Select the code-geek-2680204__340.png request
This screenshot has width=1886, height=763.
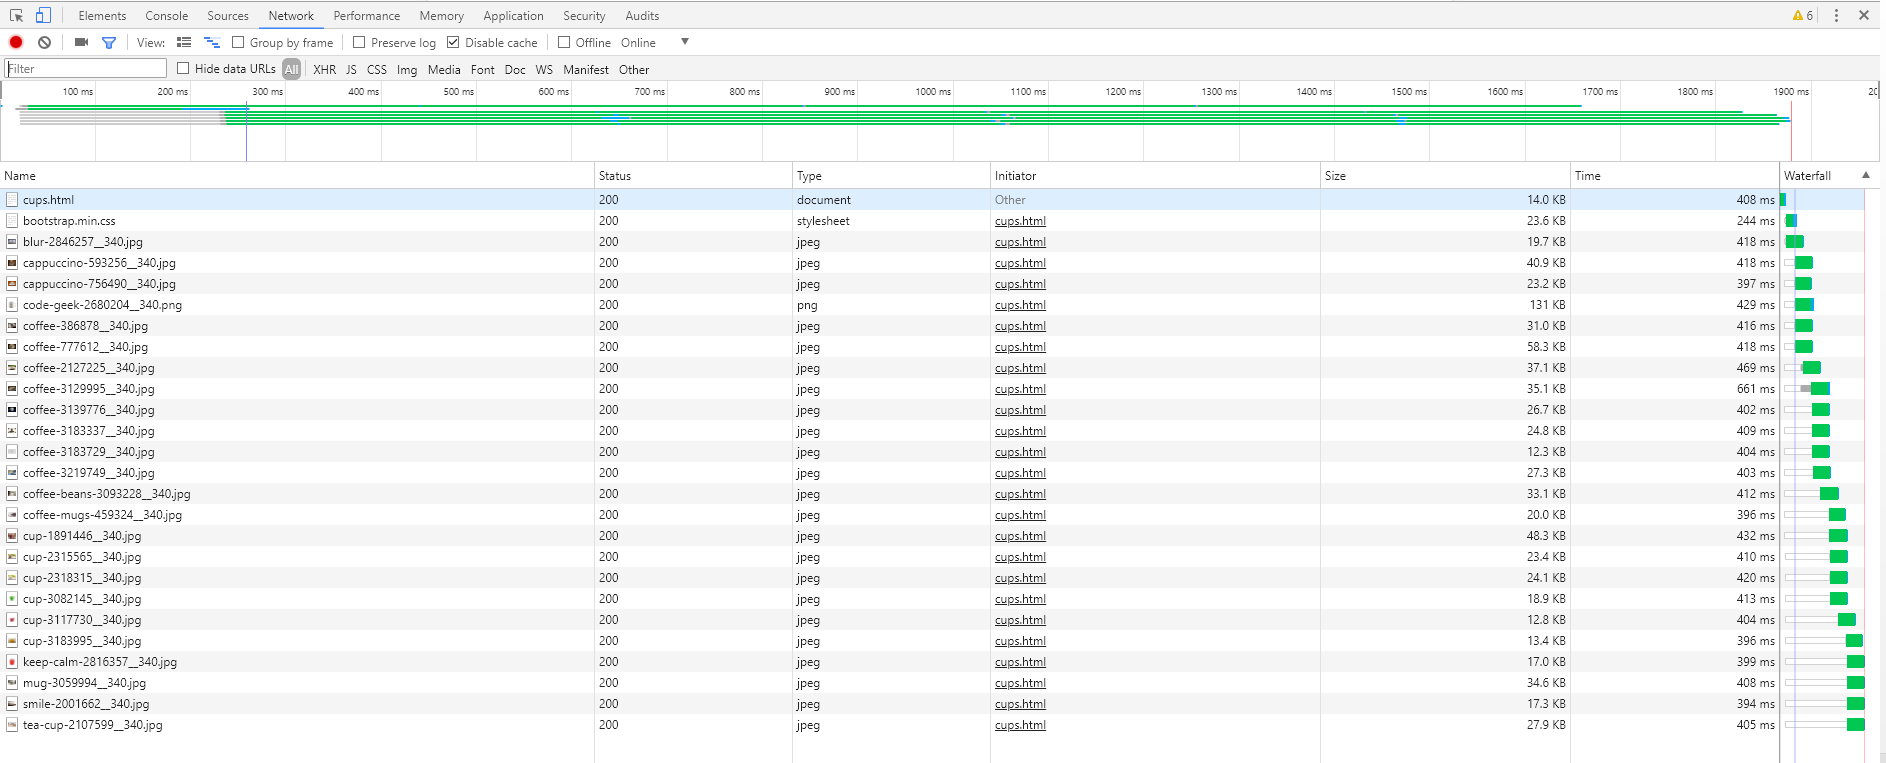(x=102, y=305)
